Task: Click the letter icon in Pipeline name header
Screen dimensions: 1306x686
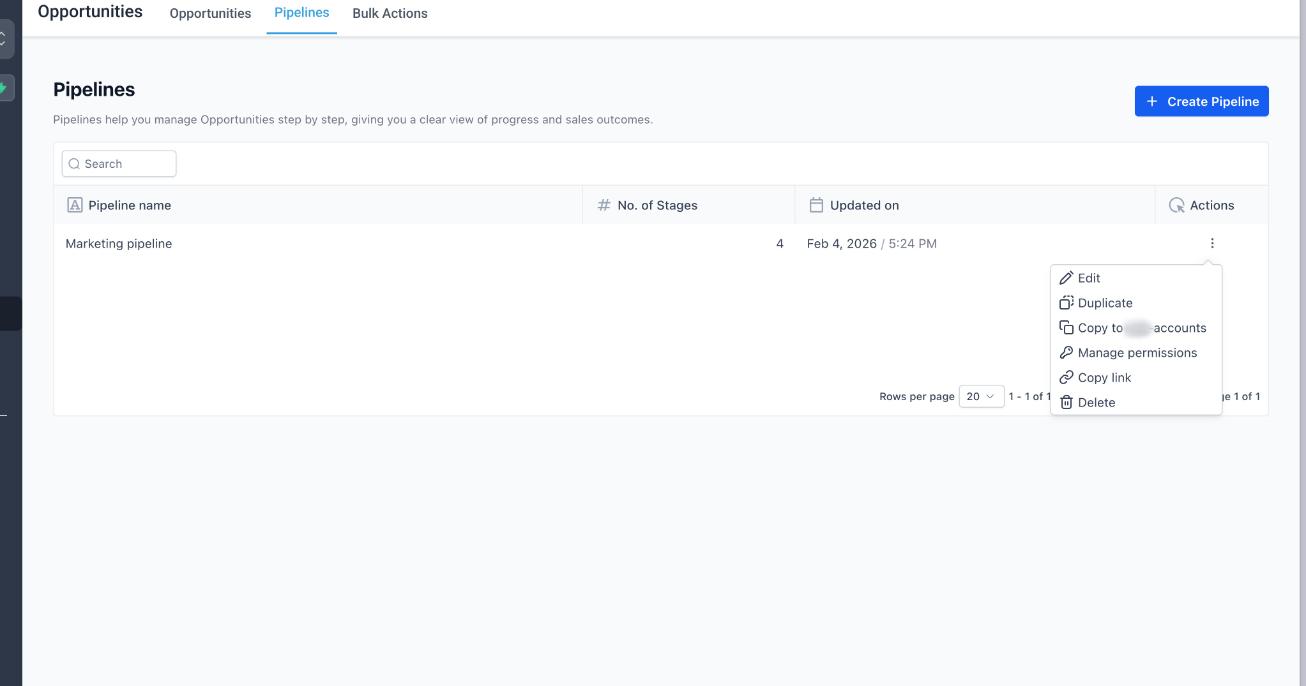Action: [75, 204]
